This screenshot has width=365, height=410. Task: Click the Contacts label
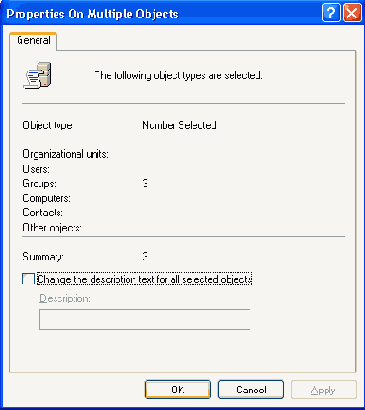click(42, 212)
